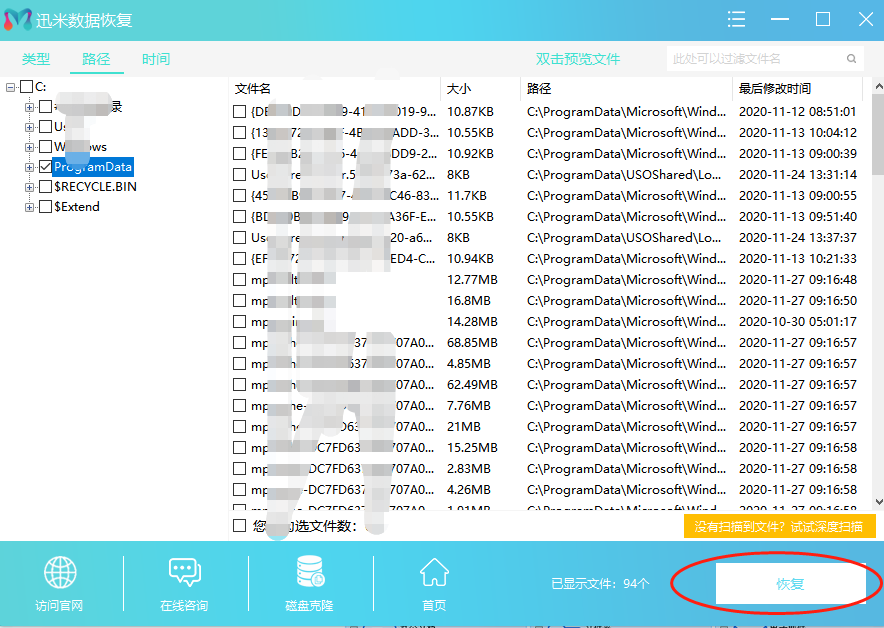Go to 首页 home icon
Image resolution: width=884 pixels, height=628 pixels.
[x=434, y=573]
